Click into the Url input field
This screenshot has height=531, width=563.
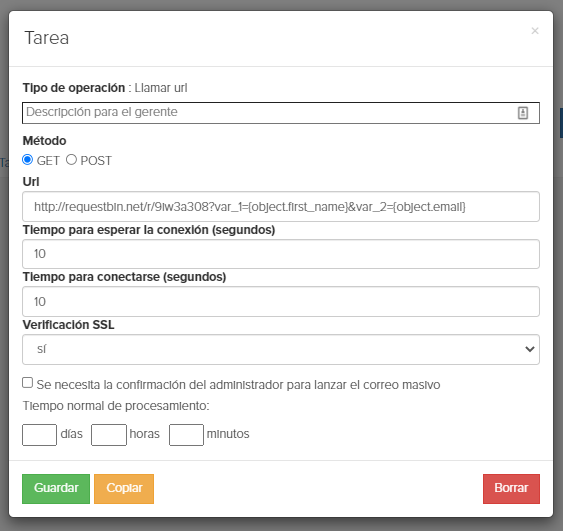pos(281,206)
